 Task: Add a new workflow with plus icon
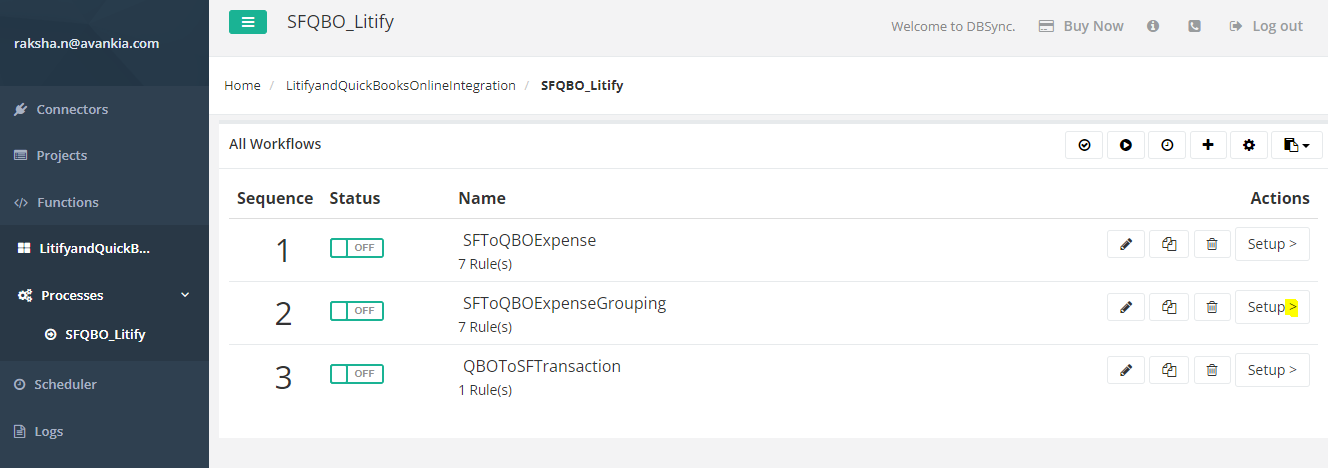click(1208, 145)
